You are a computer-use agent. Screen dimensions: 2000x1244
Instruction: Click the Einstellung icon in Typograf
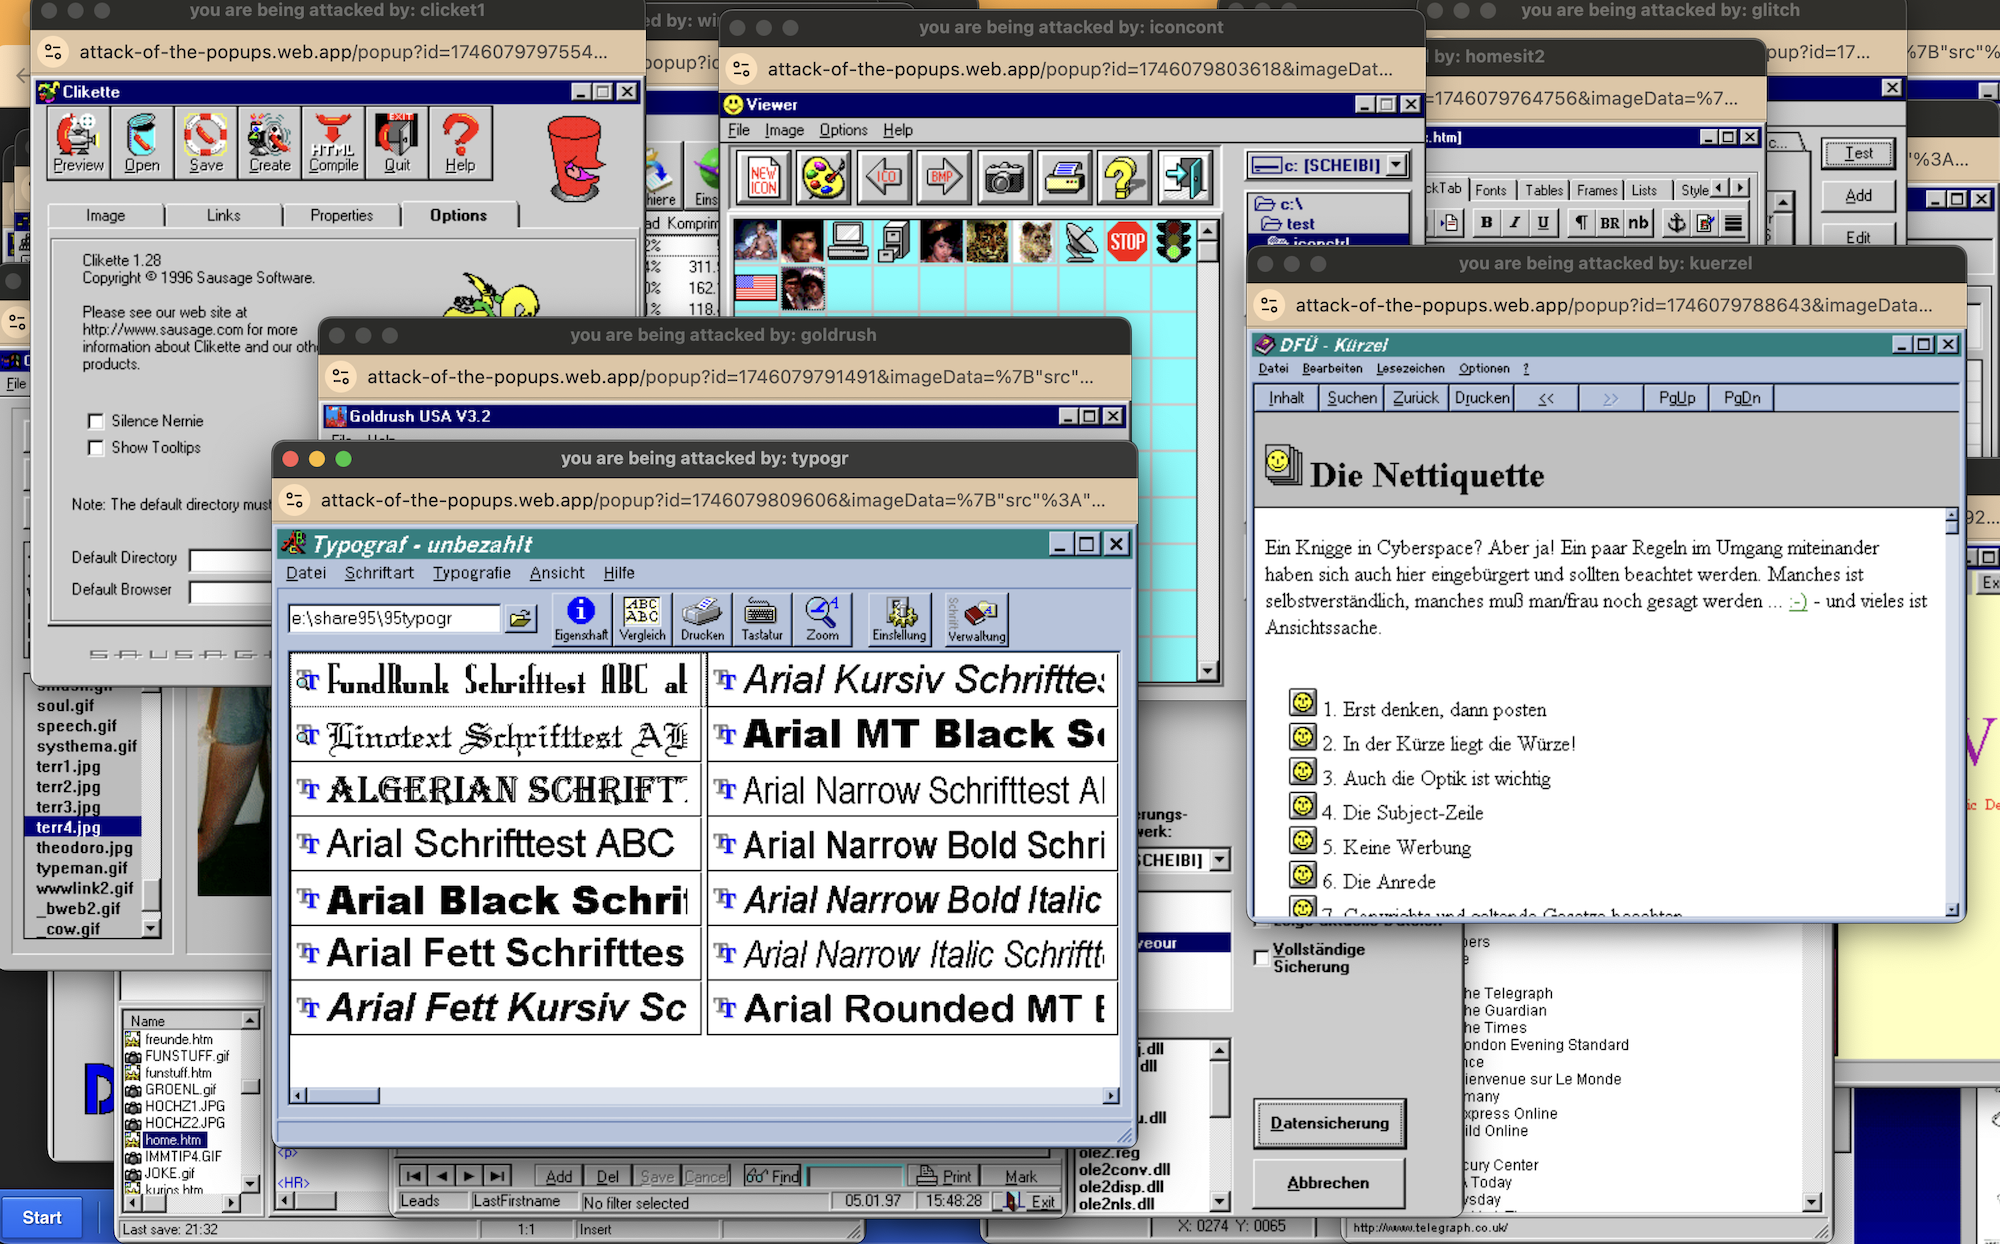(899, 619)
